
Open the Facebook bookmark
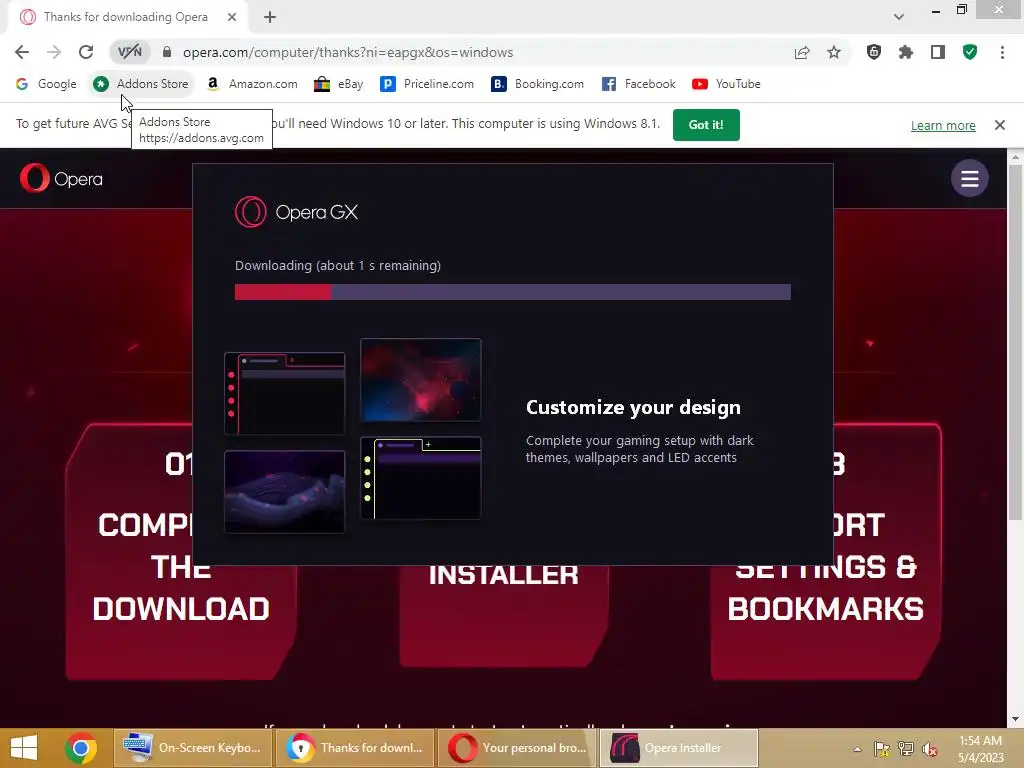[638, 84]
